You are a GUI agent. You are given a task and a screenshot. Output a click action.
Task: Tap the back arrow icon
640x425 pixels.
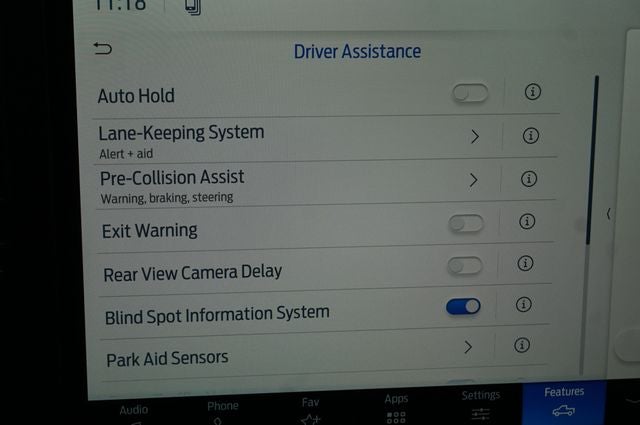point(102,49)
